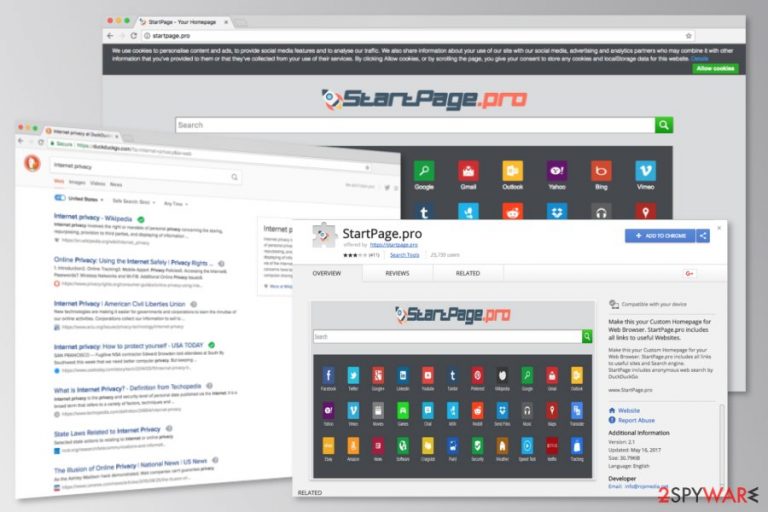
Task: Open Twitter tile in extension preview
Action: point(353,376)
